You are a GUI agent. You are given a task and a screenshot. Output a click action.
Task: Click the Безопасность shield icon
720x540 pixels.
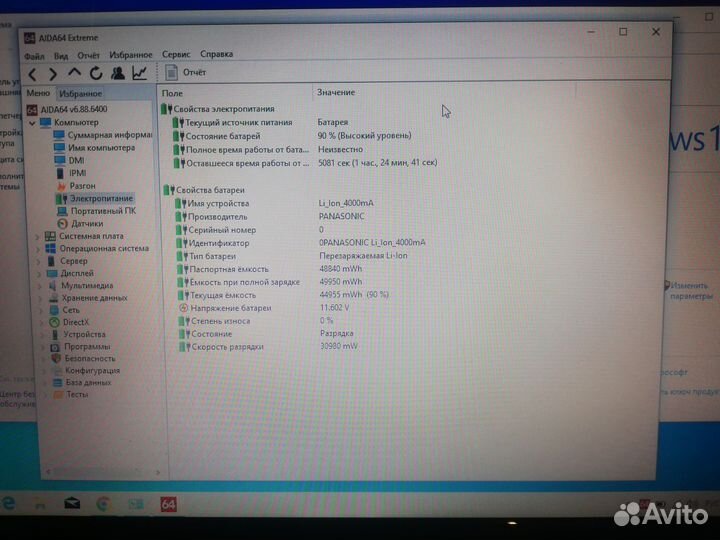[x=56, y=359]
